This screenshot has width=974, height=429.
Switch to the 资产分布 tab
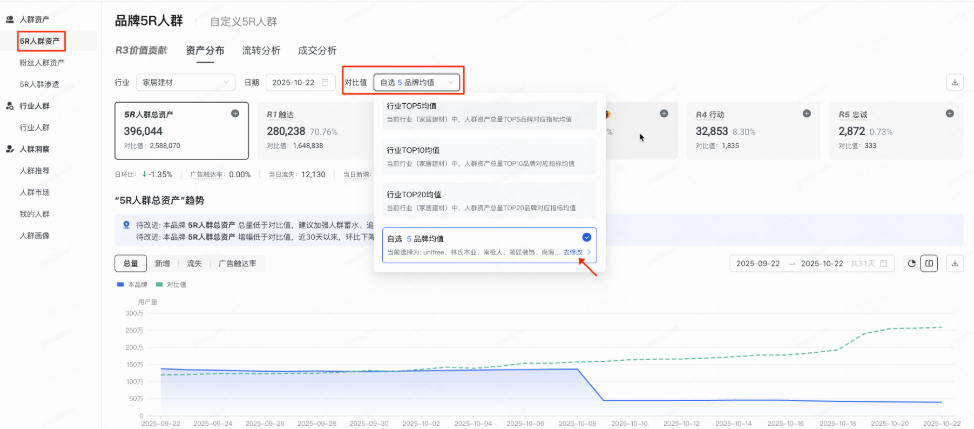click(x=205, y=51)
